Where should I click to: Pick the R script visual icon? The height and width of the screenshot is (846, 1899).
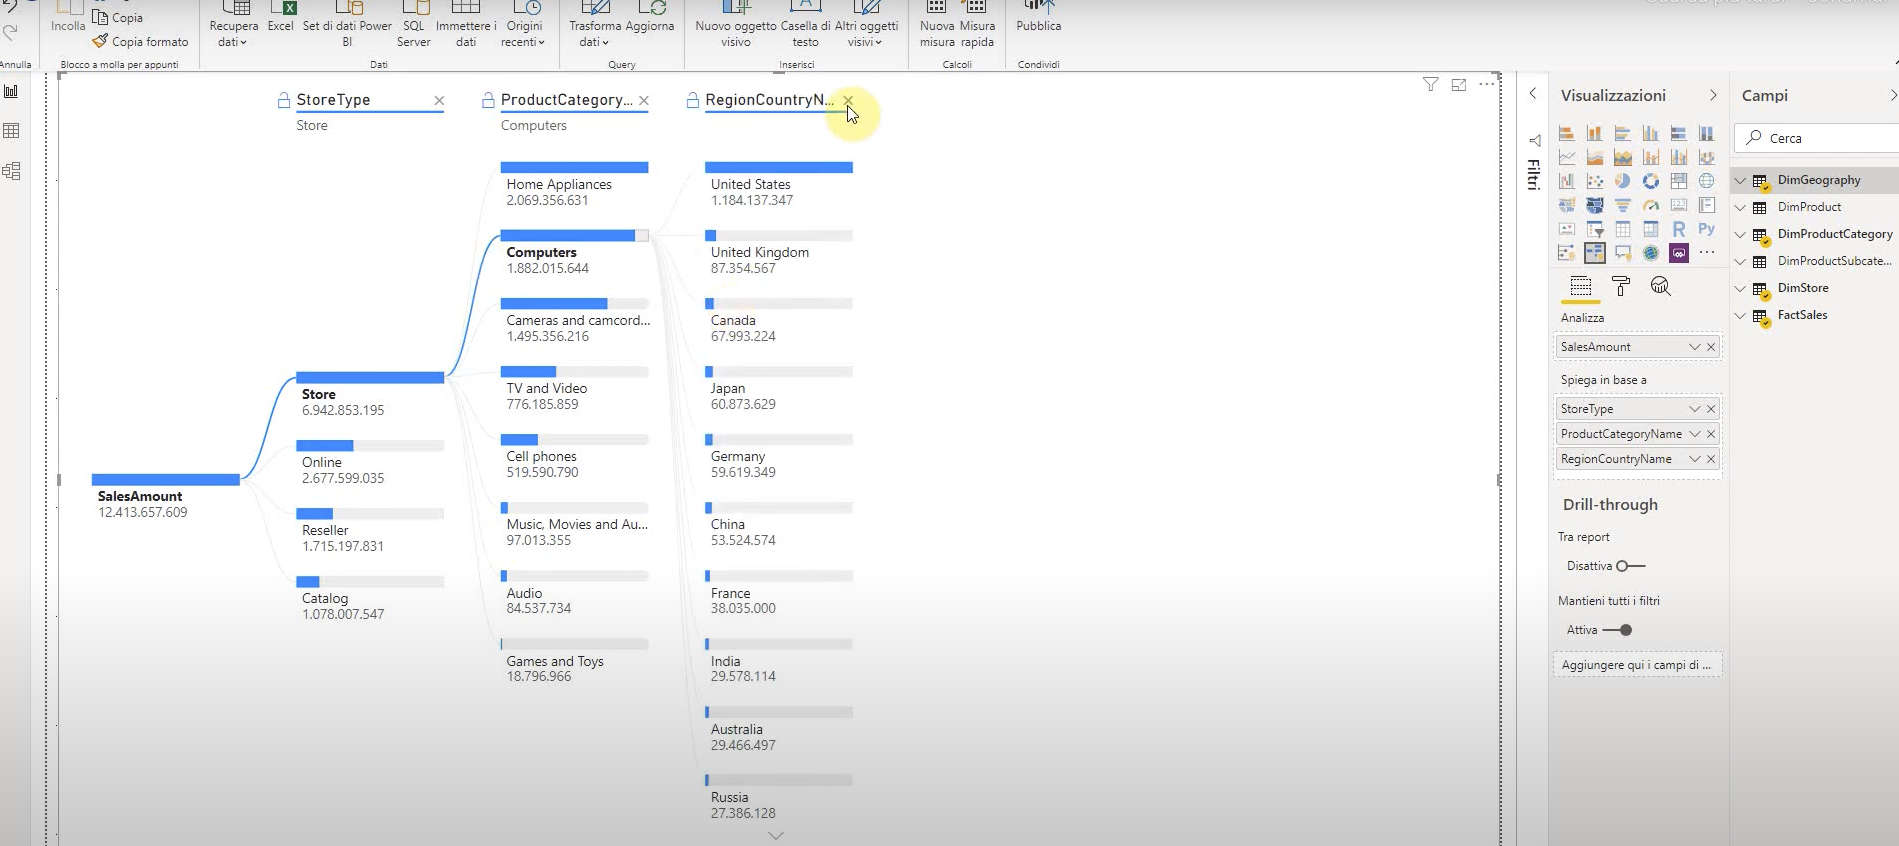click(1678, 229)
